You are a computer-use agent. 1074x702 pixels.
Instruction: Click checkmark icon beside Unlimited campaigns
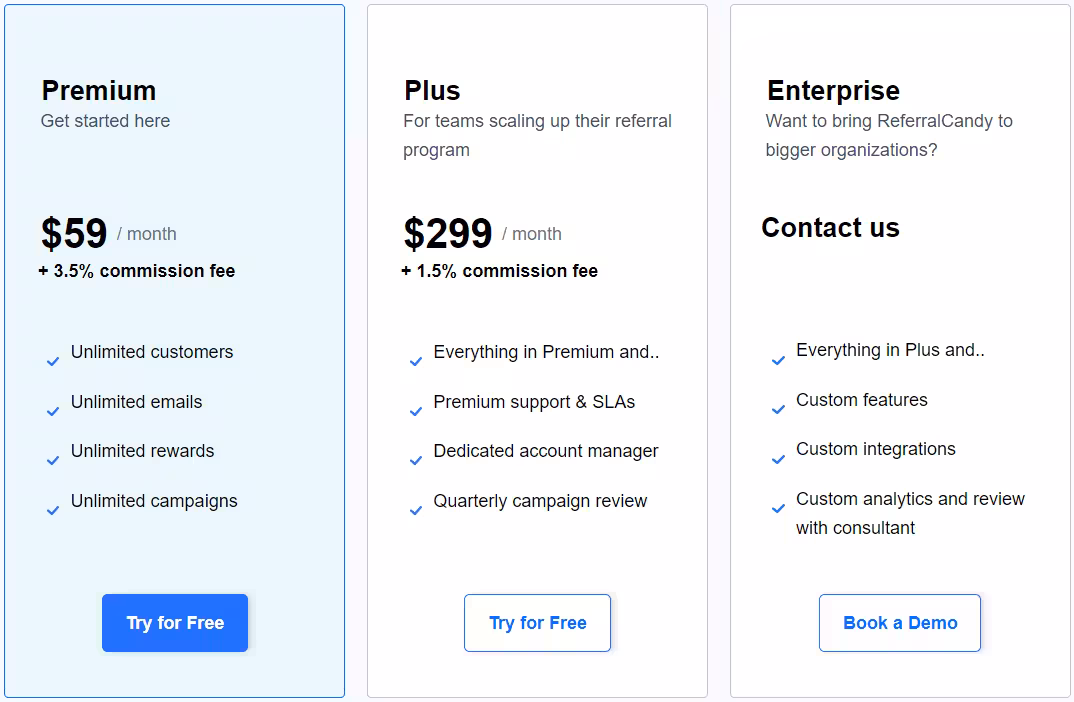(53, 510)
